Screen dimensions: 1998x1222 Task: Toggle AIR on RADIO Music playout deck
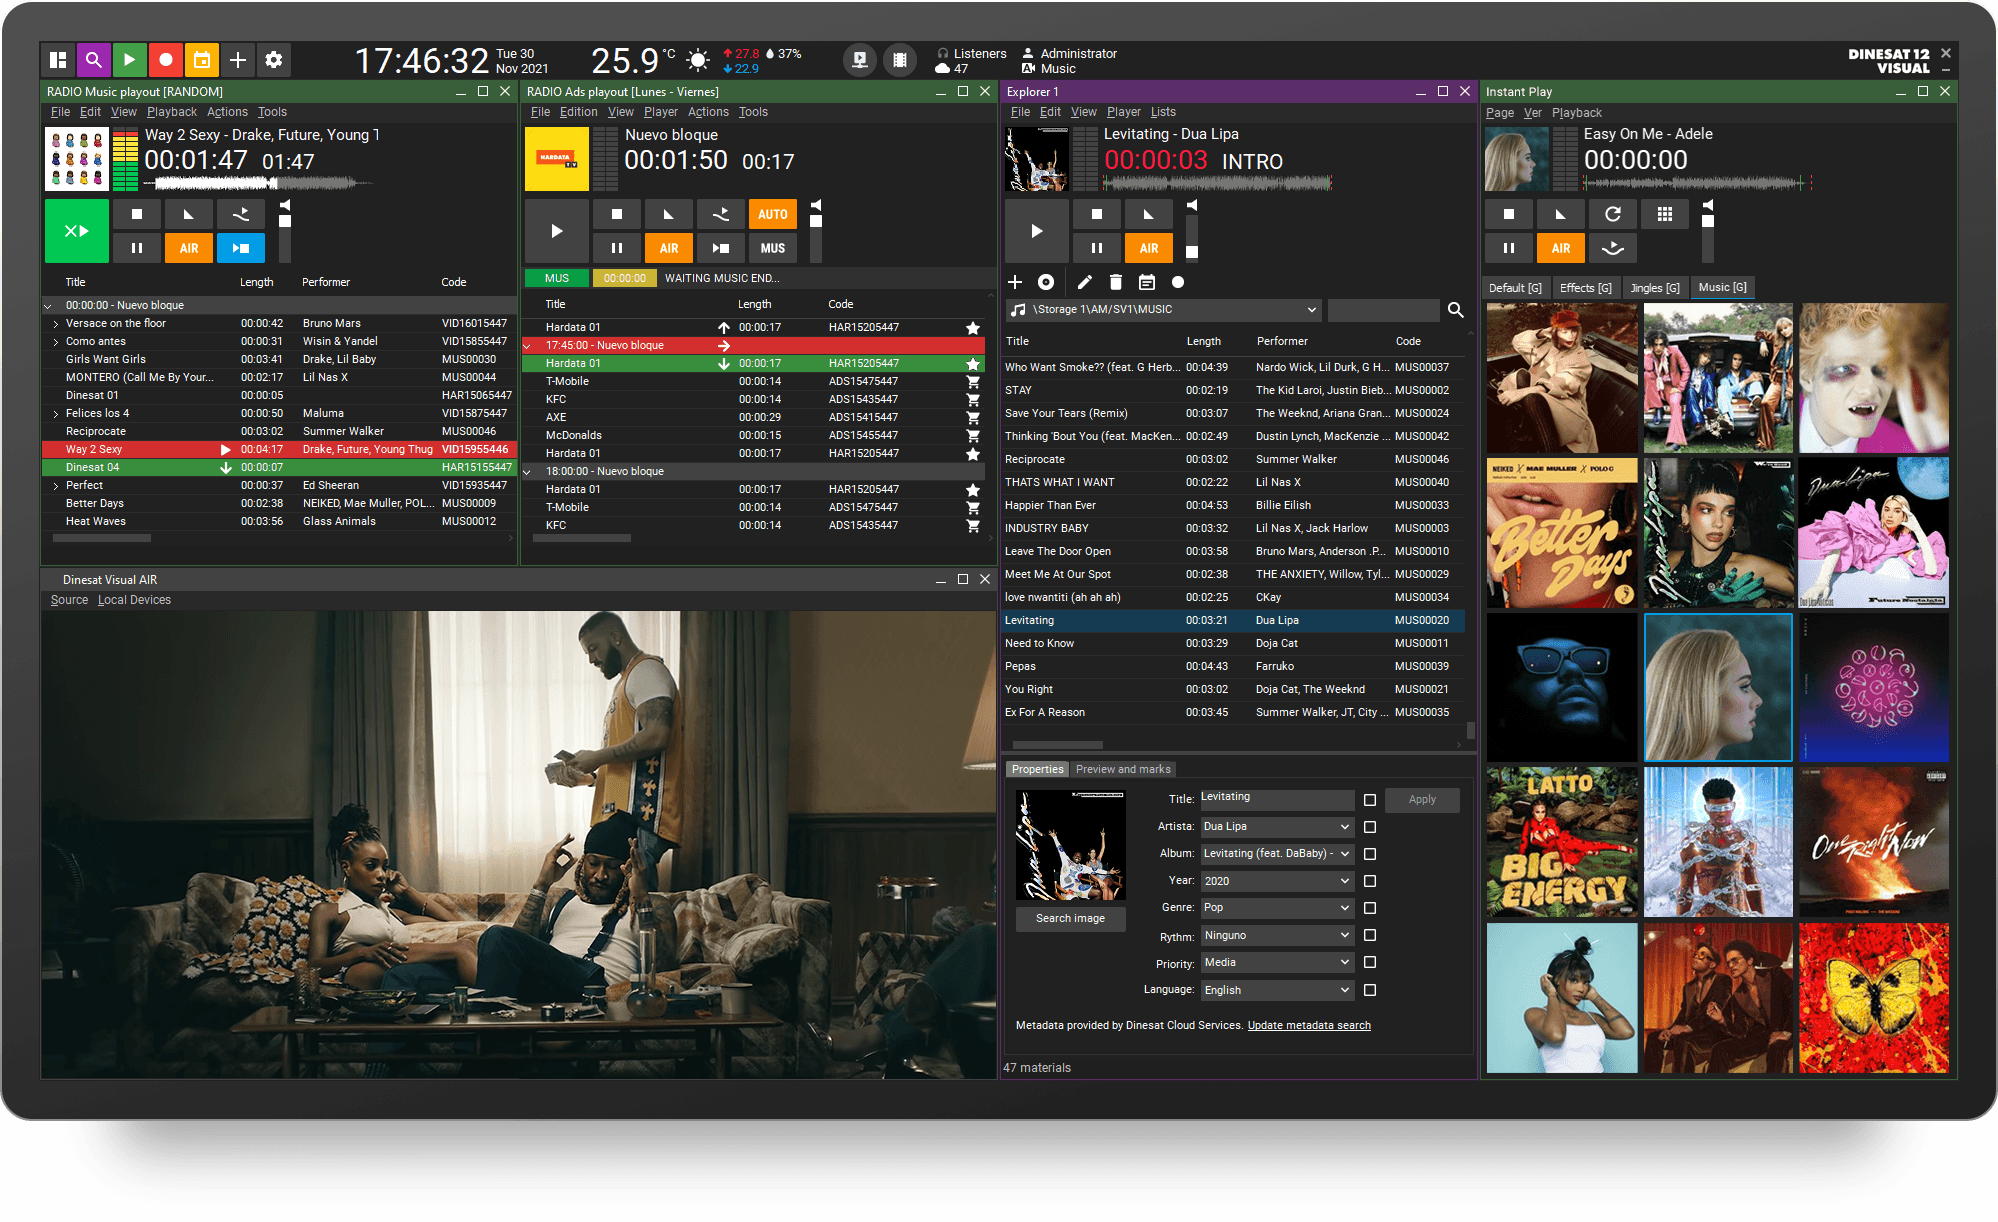pyautogui.click(x=188, y=247)
